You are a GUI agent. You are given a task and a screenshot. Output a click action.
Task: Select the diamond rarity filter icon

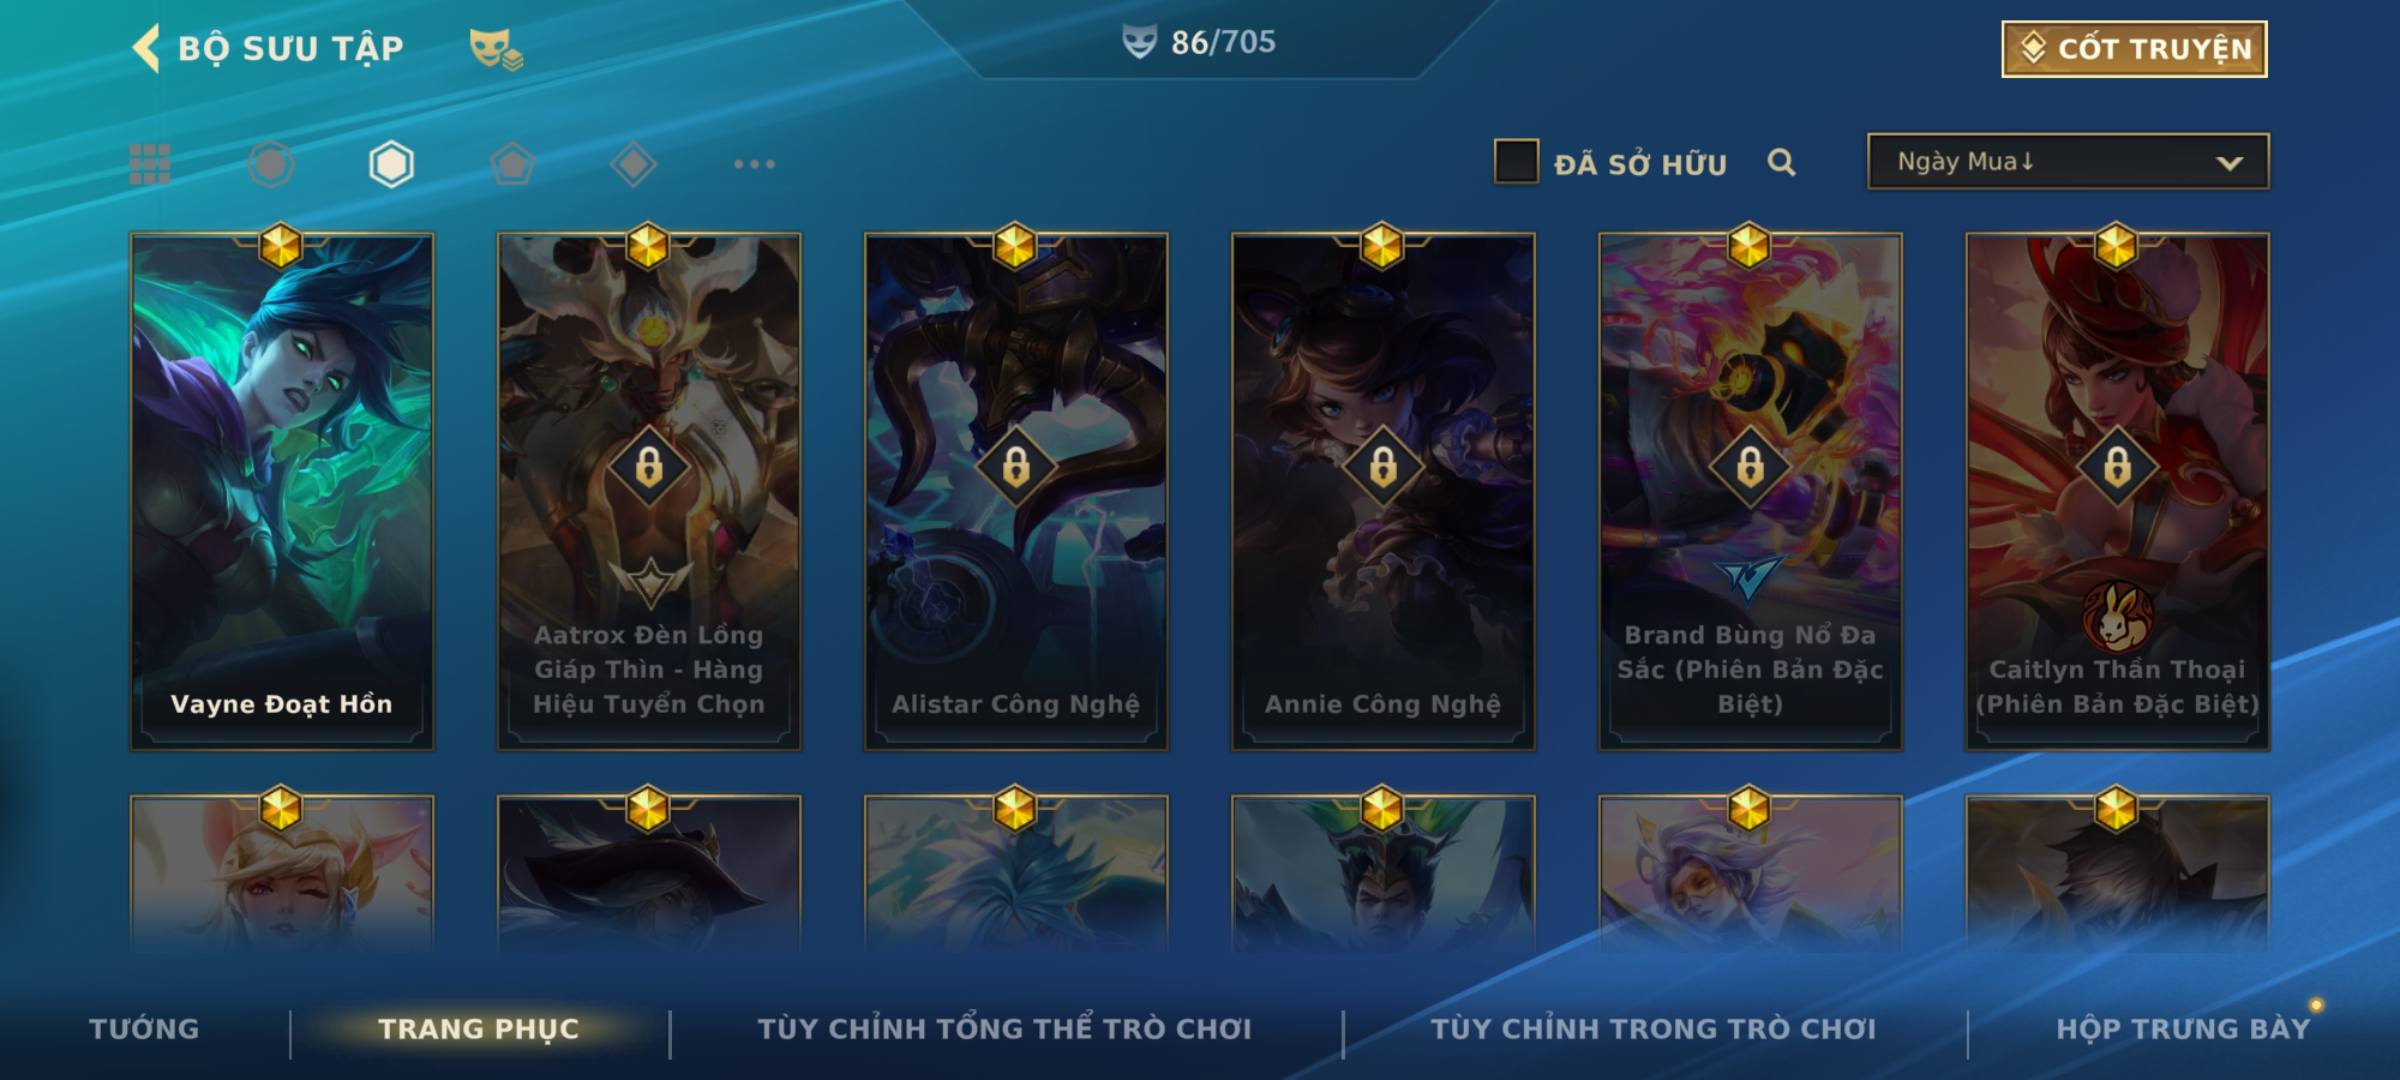[x=633, y=164]
